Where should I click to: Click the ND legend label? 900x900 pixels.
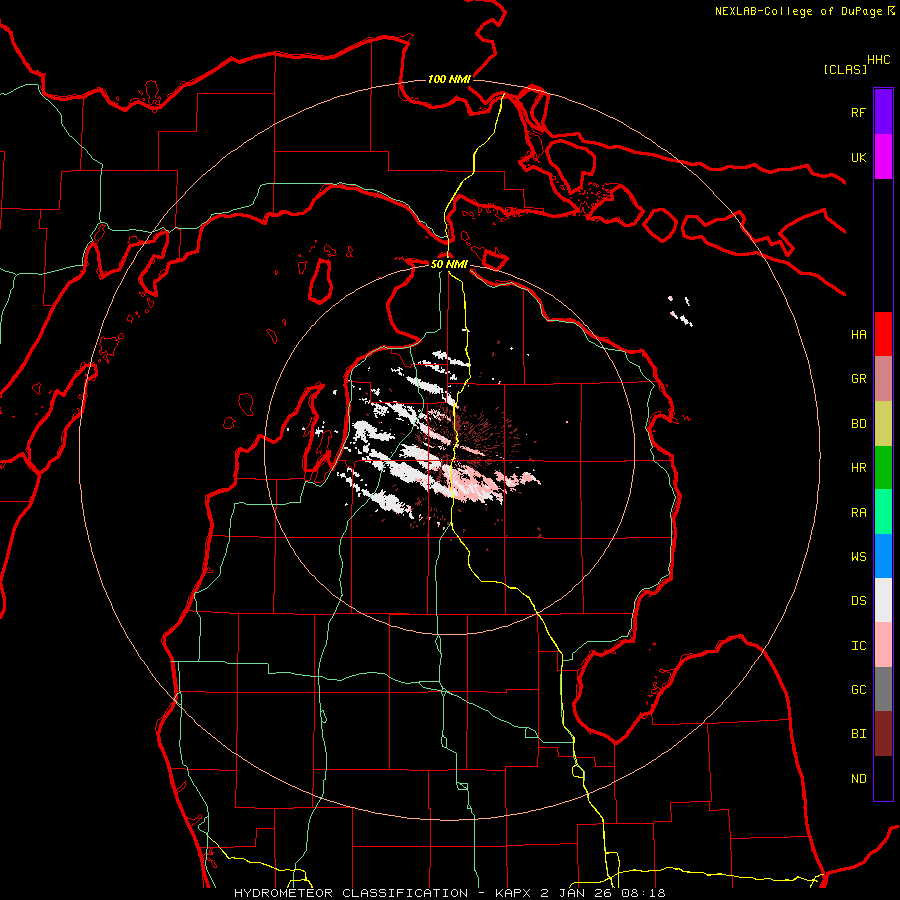click(858, 779)
